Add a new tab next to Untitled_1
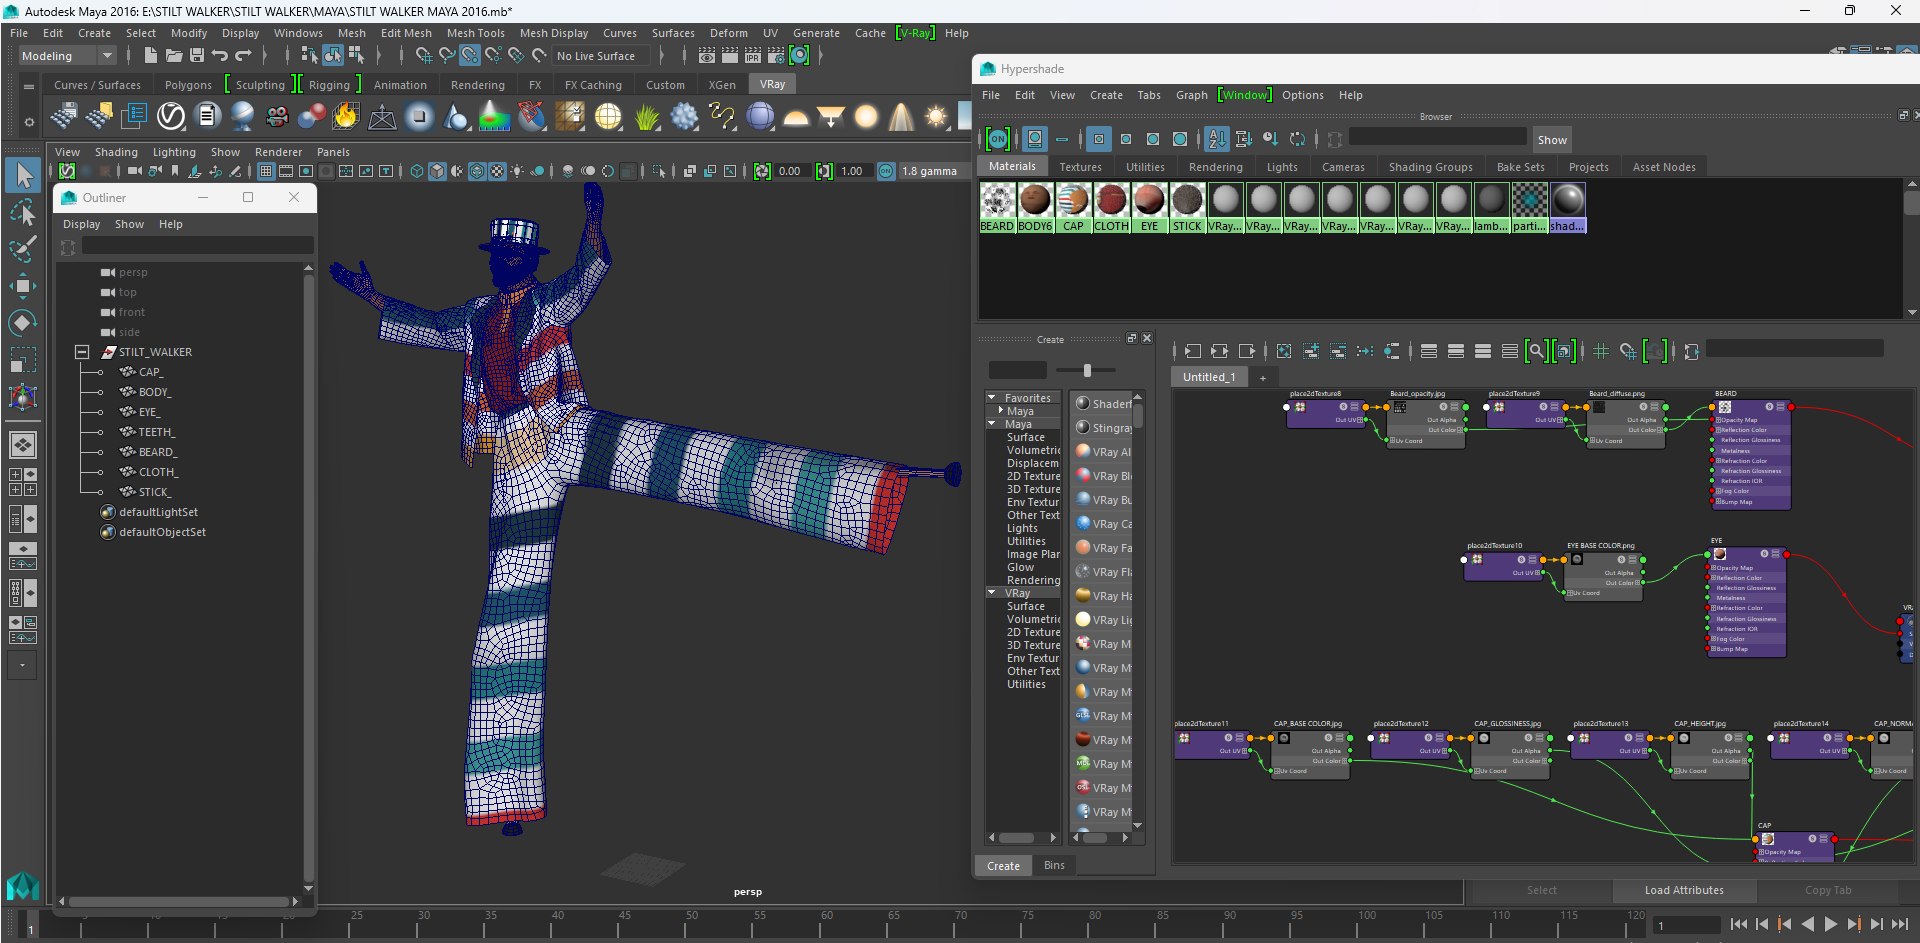 coord(1262,377)
